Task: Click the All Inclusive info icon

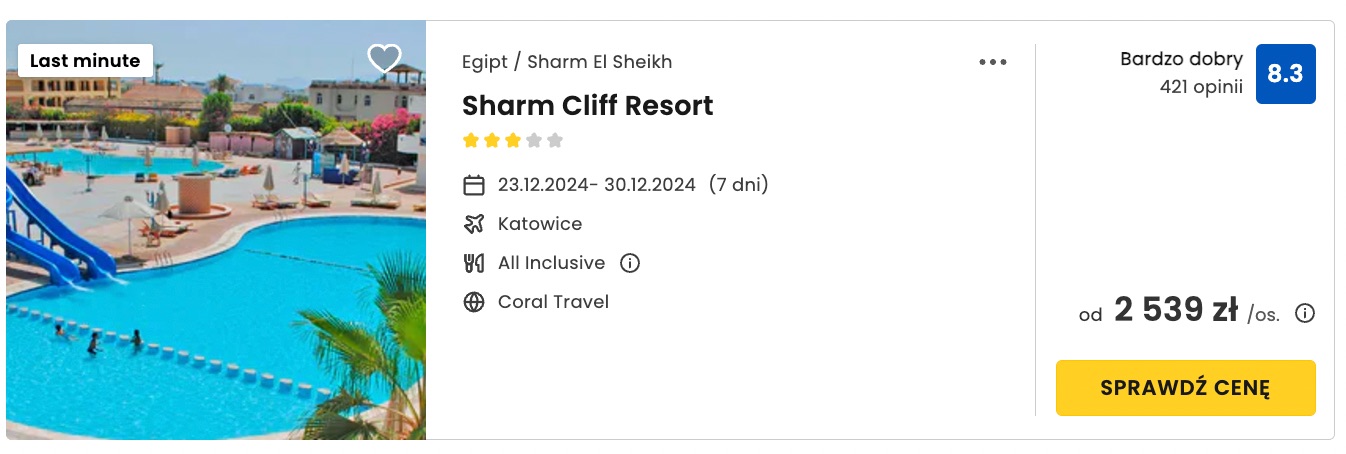Action: tap(630, 264)
